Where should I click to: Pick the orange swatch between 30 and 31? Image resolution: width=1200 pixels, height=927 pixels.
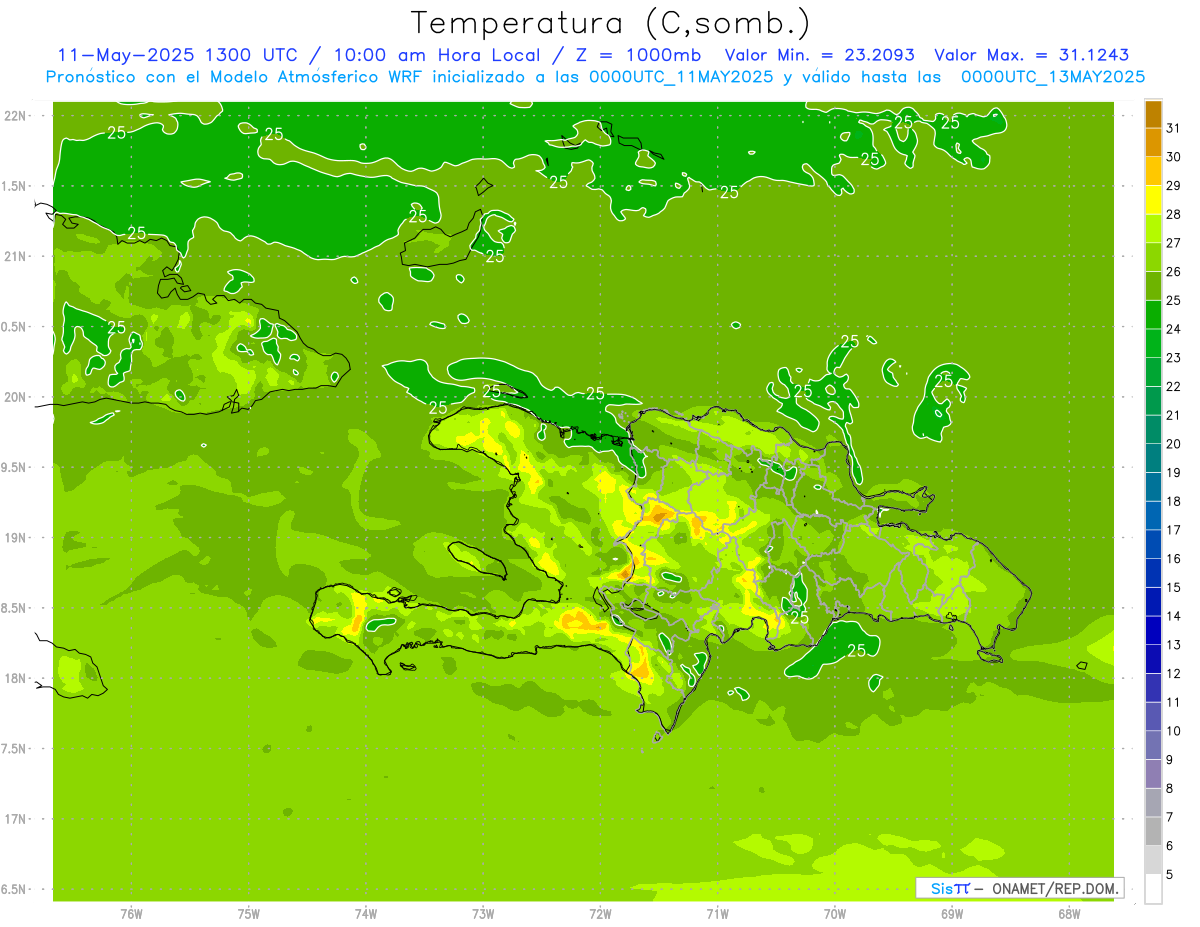click(x=1153, y=142)
